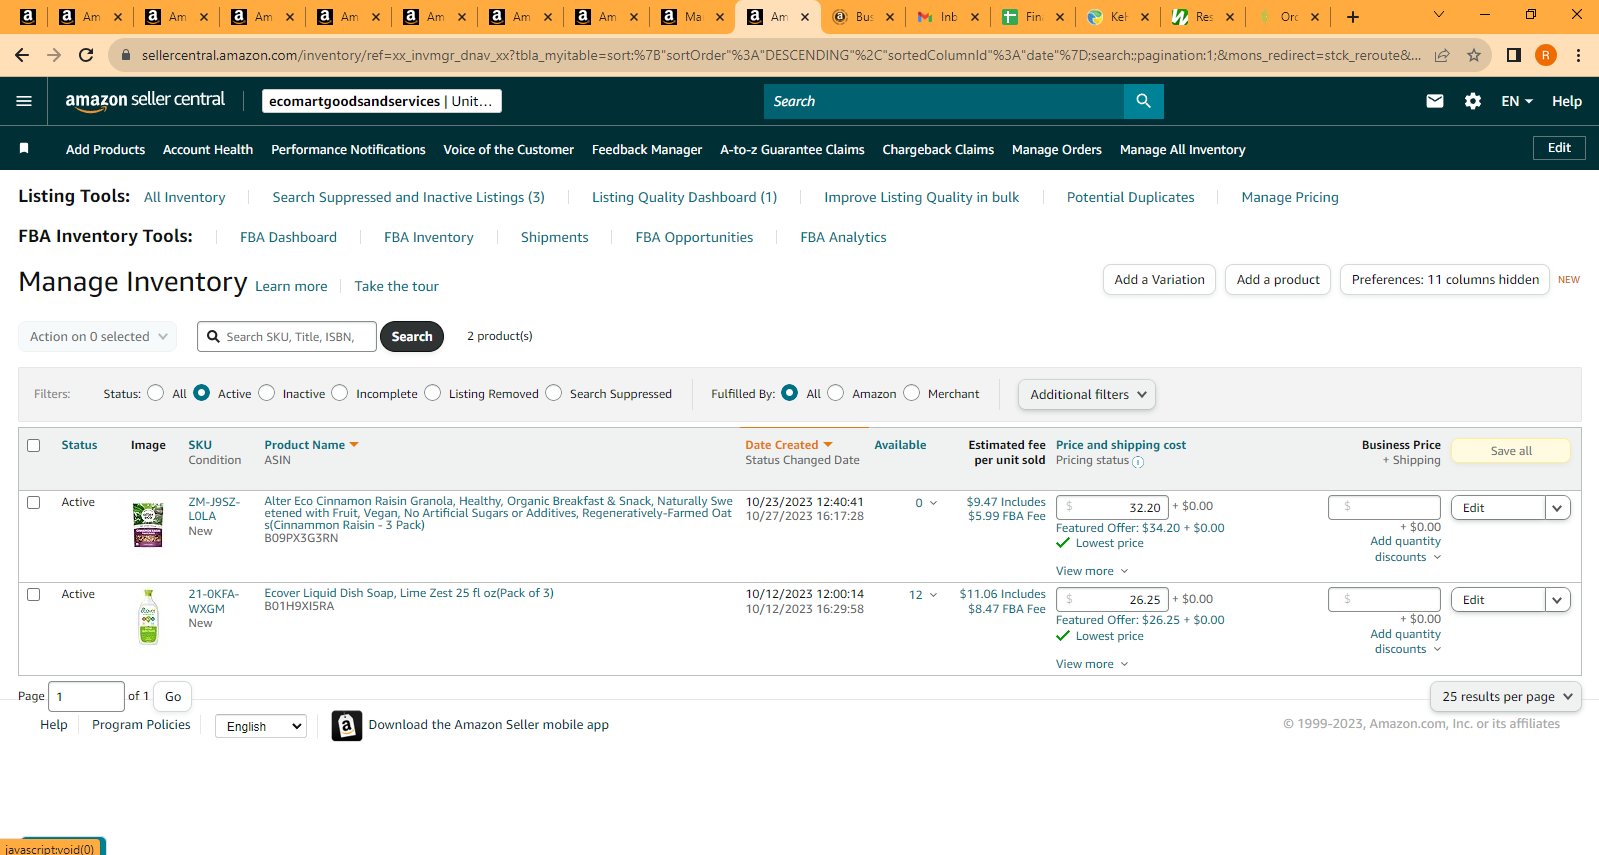Screen dimensions: 1599x855
Task: Click the pricing status info icon
Action: 1138,462
